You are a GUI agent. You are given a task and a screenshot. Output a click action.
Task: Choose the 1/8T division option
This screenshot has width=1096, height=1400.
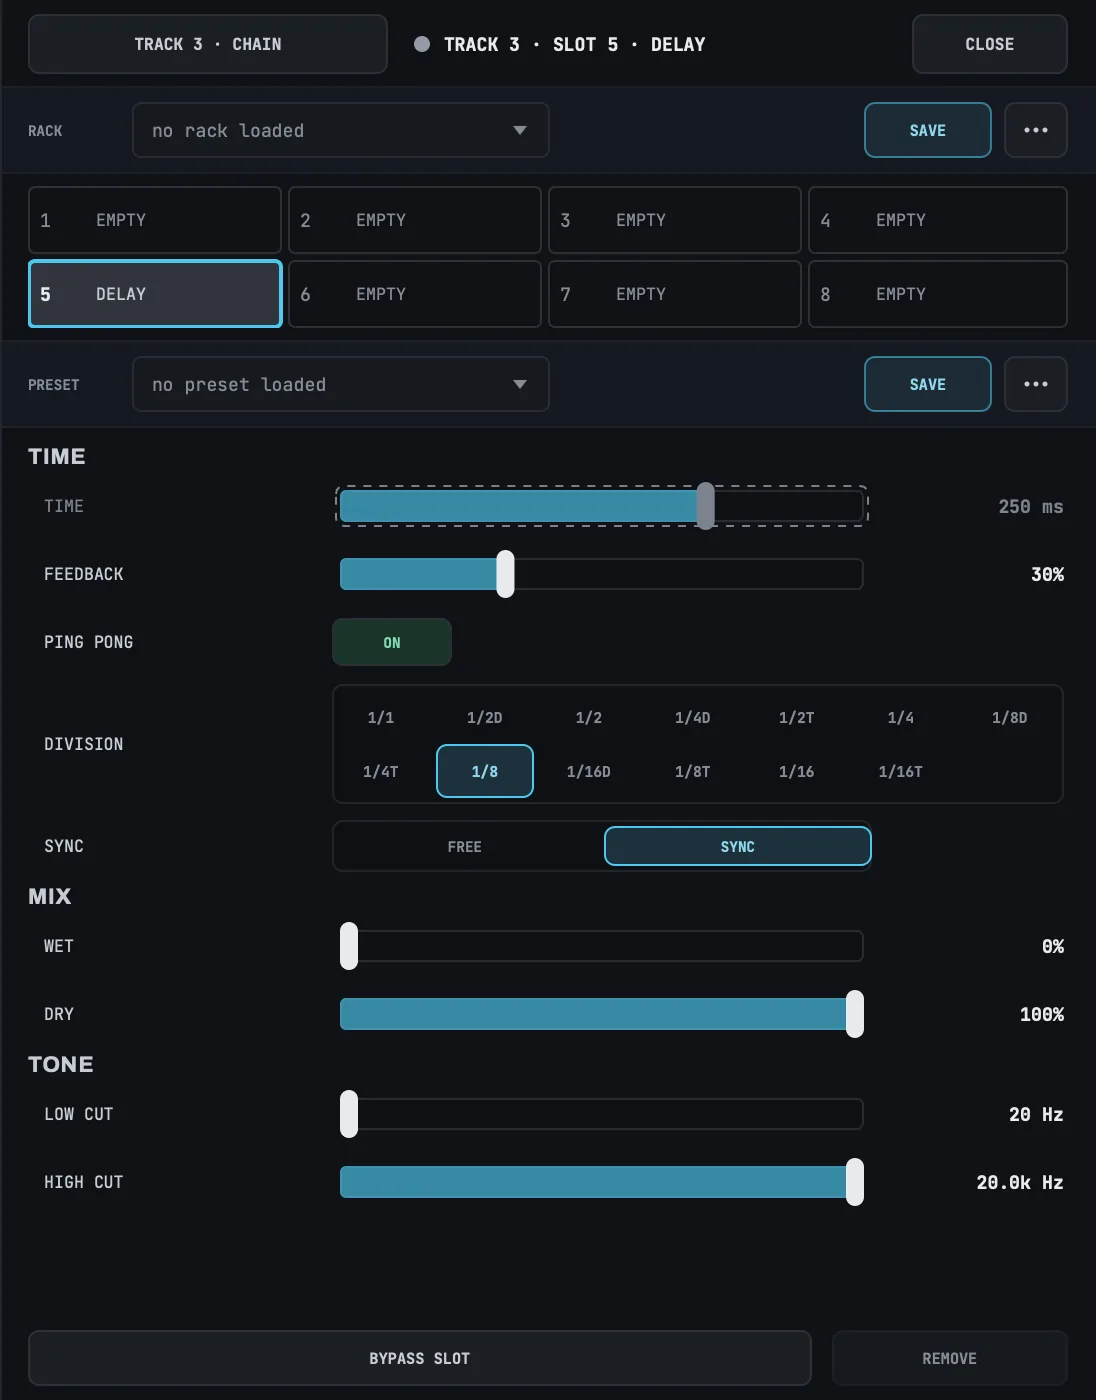693,771
